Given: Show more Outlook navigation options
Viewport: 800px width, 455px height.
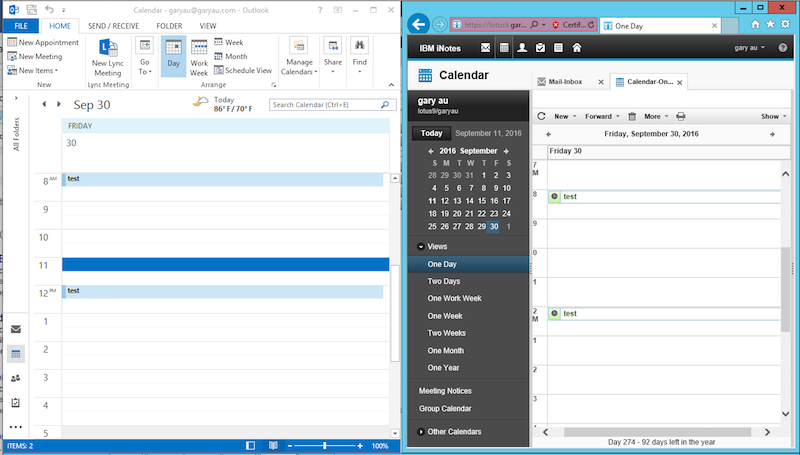Looking at the screenshot, I should (x=16, y=427).
